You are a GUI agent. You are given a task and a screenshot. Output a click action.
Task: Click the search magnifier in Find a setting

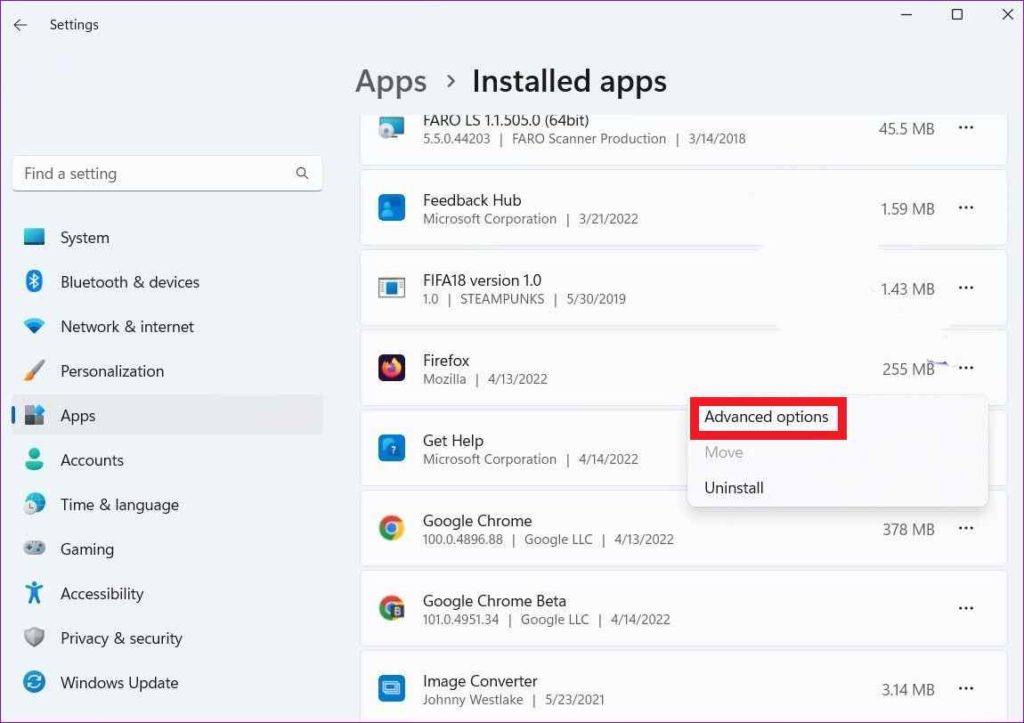(302, 173)
